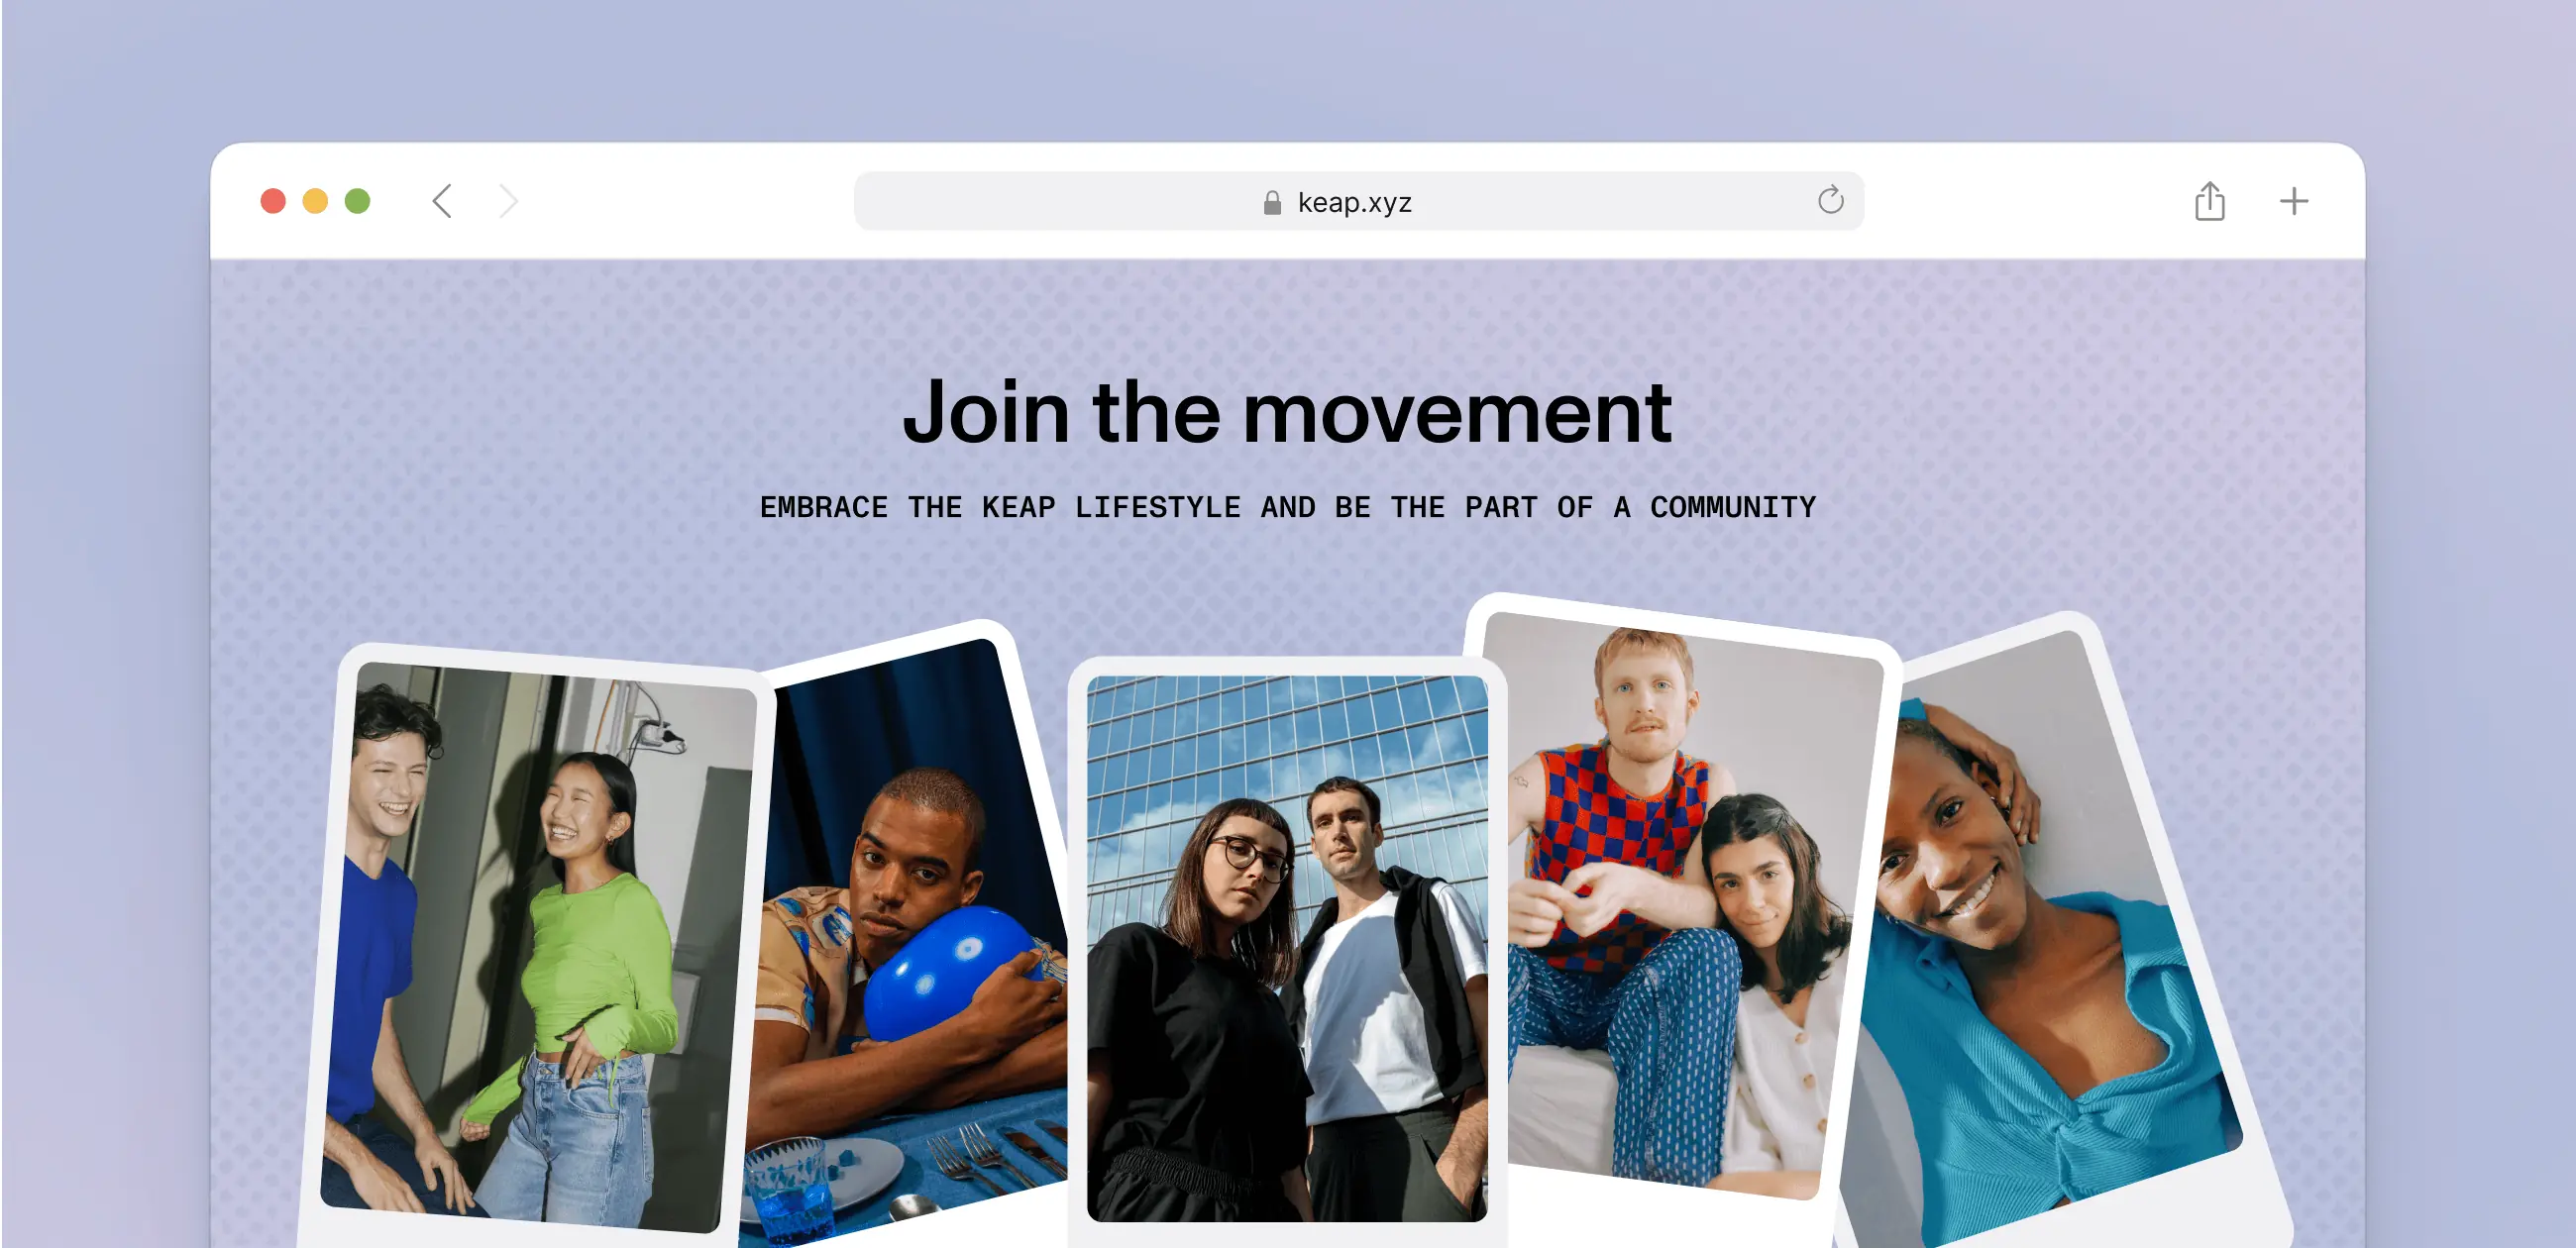
Task: Reload the page with the refresh icon
Action: tap(1830, 200)
